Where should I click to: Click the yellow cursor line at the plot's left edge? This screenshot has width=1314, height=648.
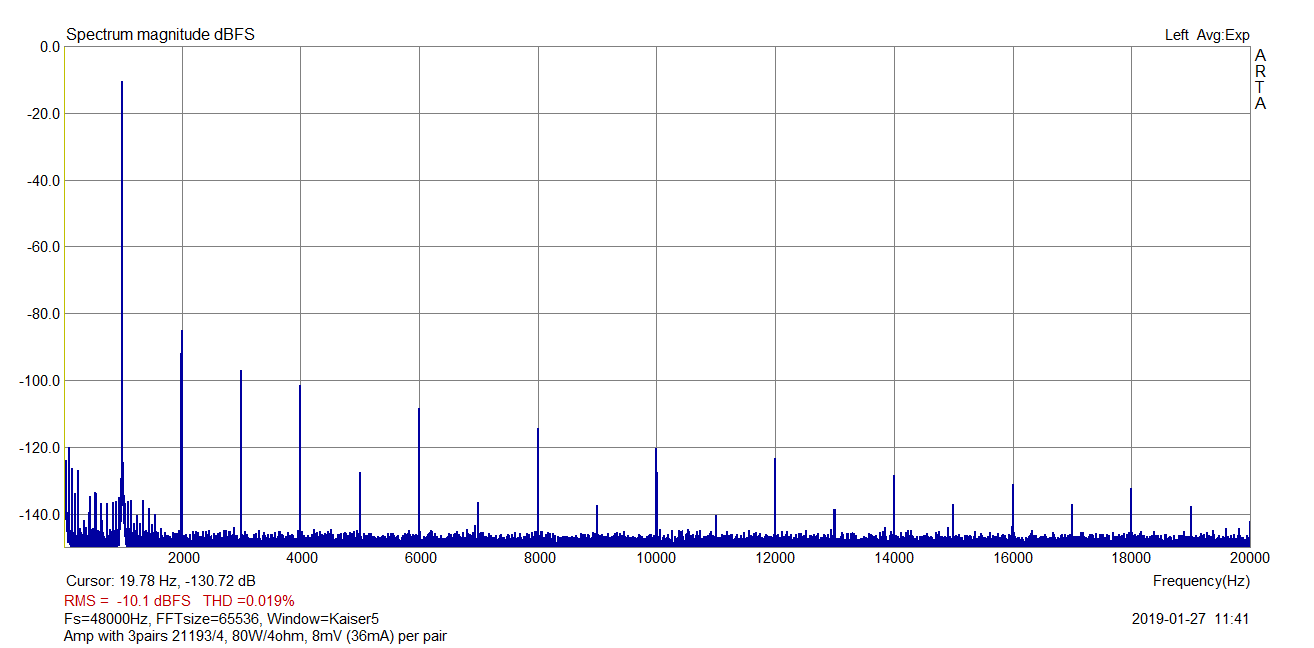click(x=65, y=296)
